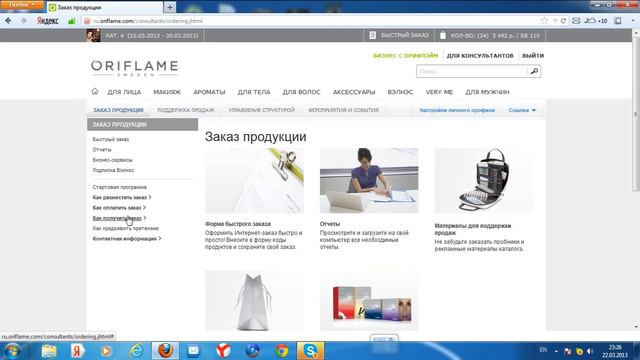Open the VERY ME menu
This screenshot has height=360, width=640.
point(439,92)
